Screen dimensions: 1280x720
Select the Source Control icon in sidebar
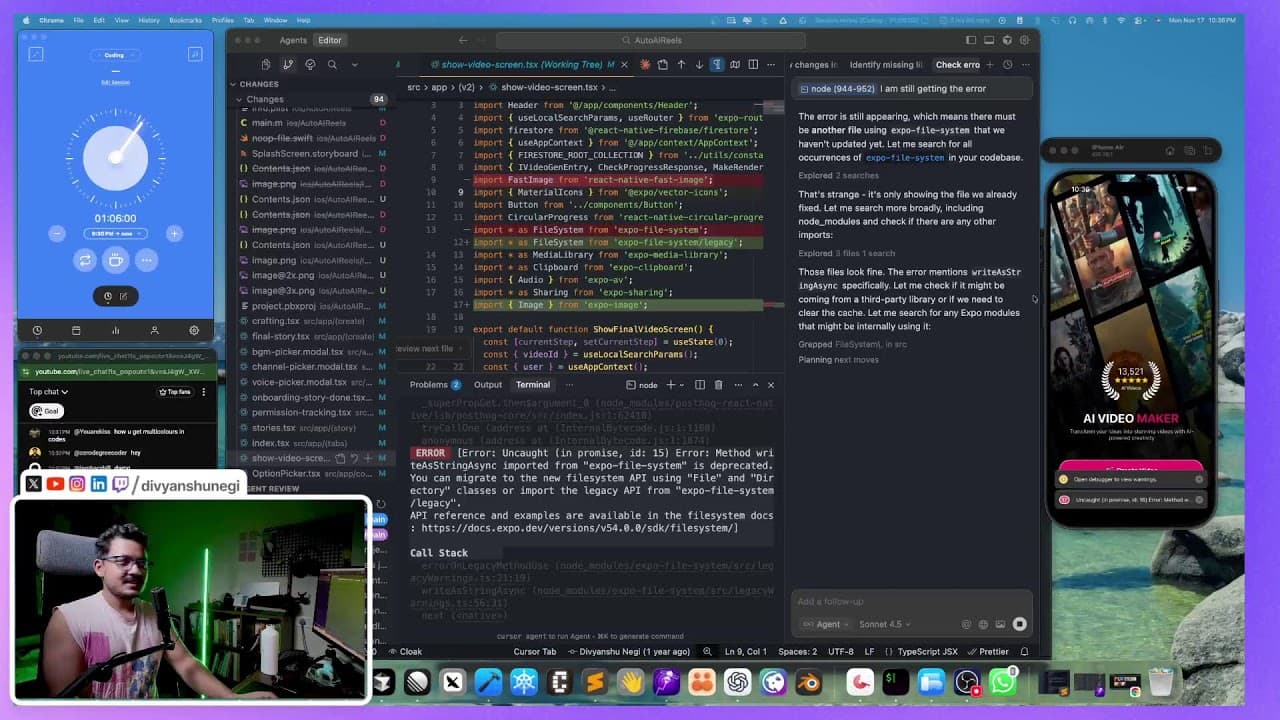288,64
